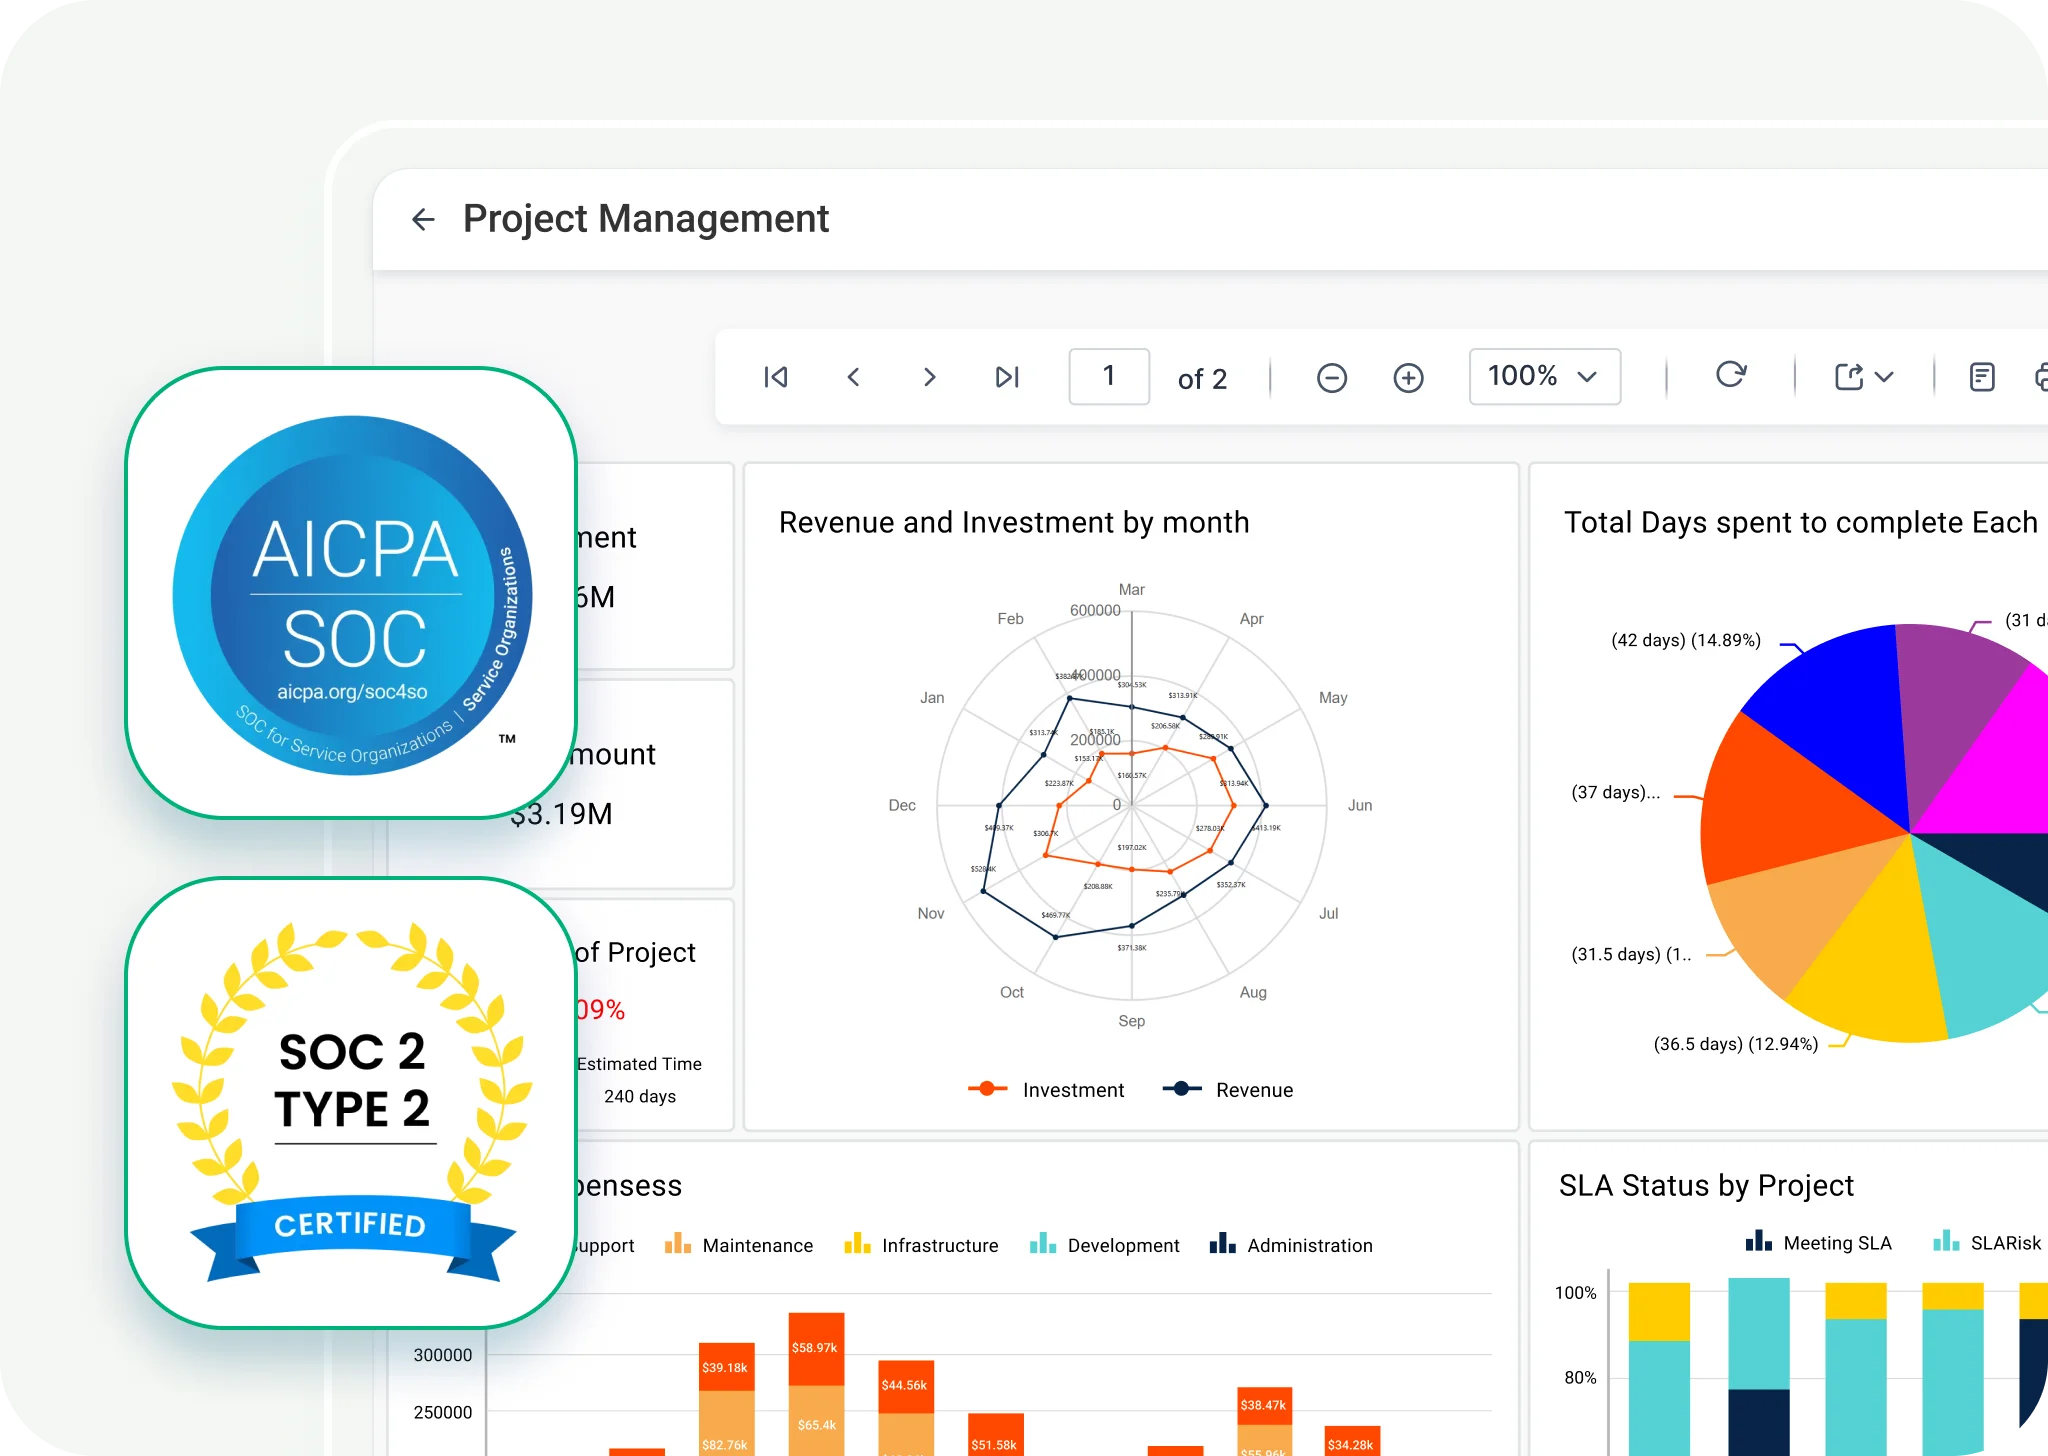This screenshot has width=2048, height=1456.
Task: Click the AICPA SOC badge
Action: point(352,594)
